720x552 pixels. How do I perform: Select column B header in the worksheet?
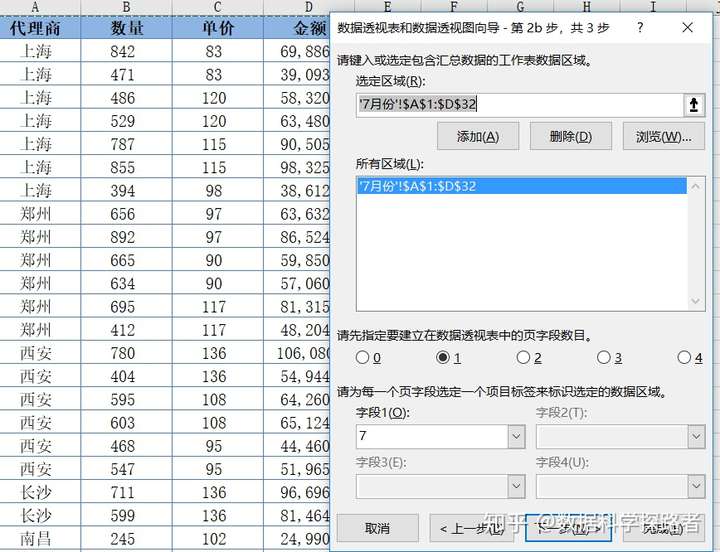coord(126,7)
